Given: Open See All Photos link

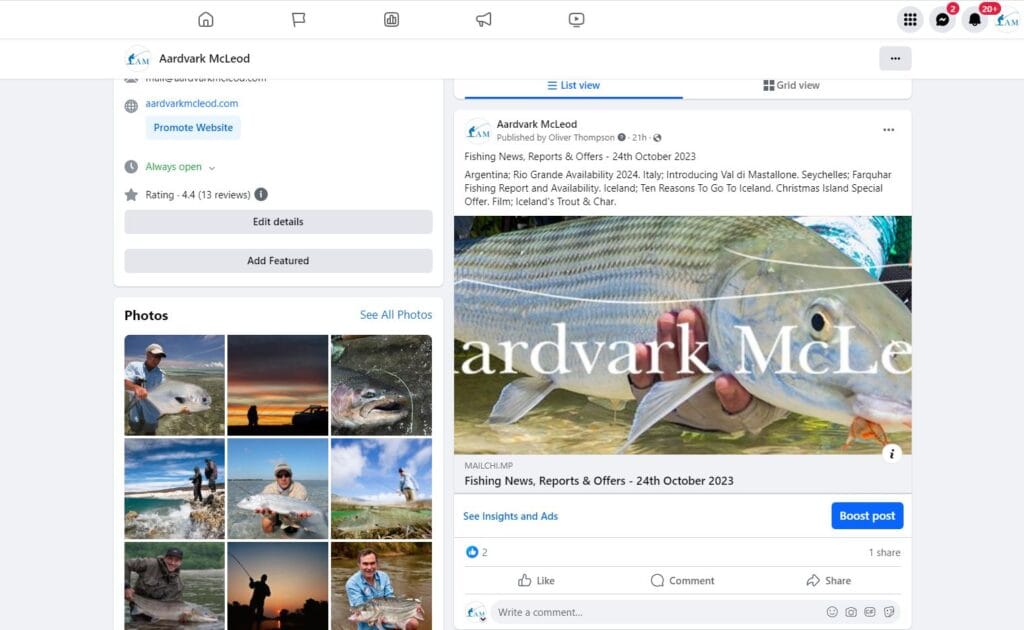Looking at the screenshot, I should 396,315.
